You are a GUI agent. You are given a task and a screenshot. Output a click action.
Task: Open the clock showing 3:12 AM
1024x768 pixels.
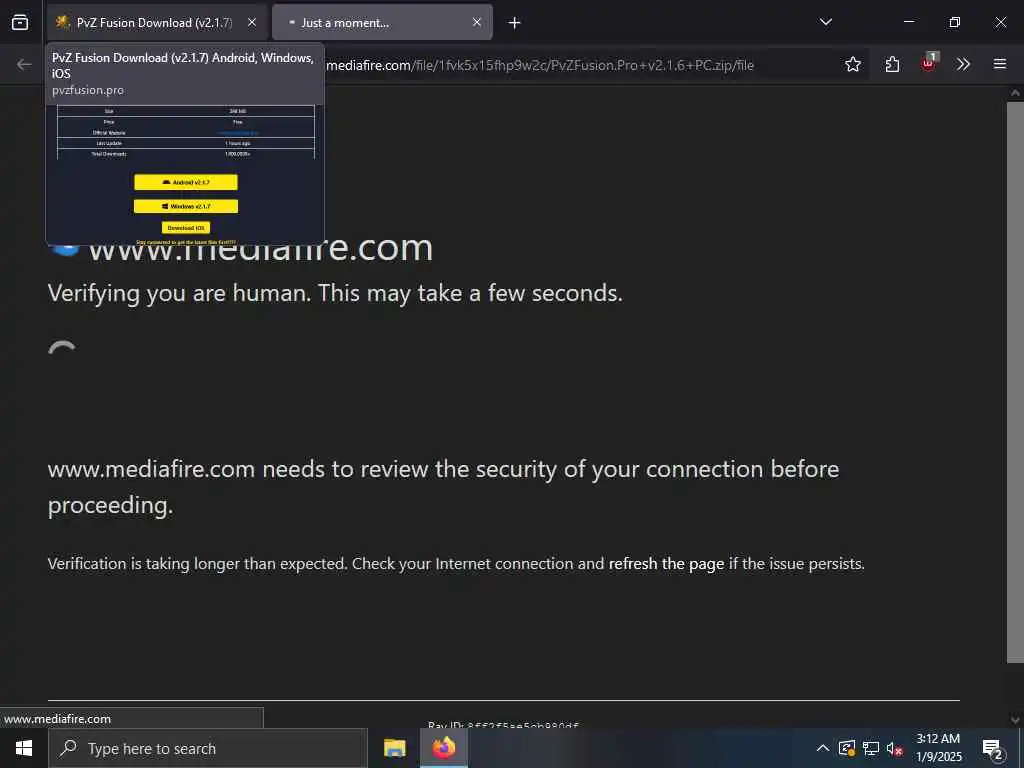pos(938,748)
